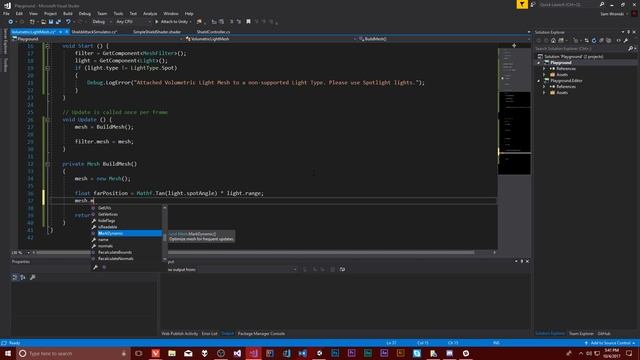
Task: Open the Any CPU platform dropdown
Action: tap(133, 22)
